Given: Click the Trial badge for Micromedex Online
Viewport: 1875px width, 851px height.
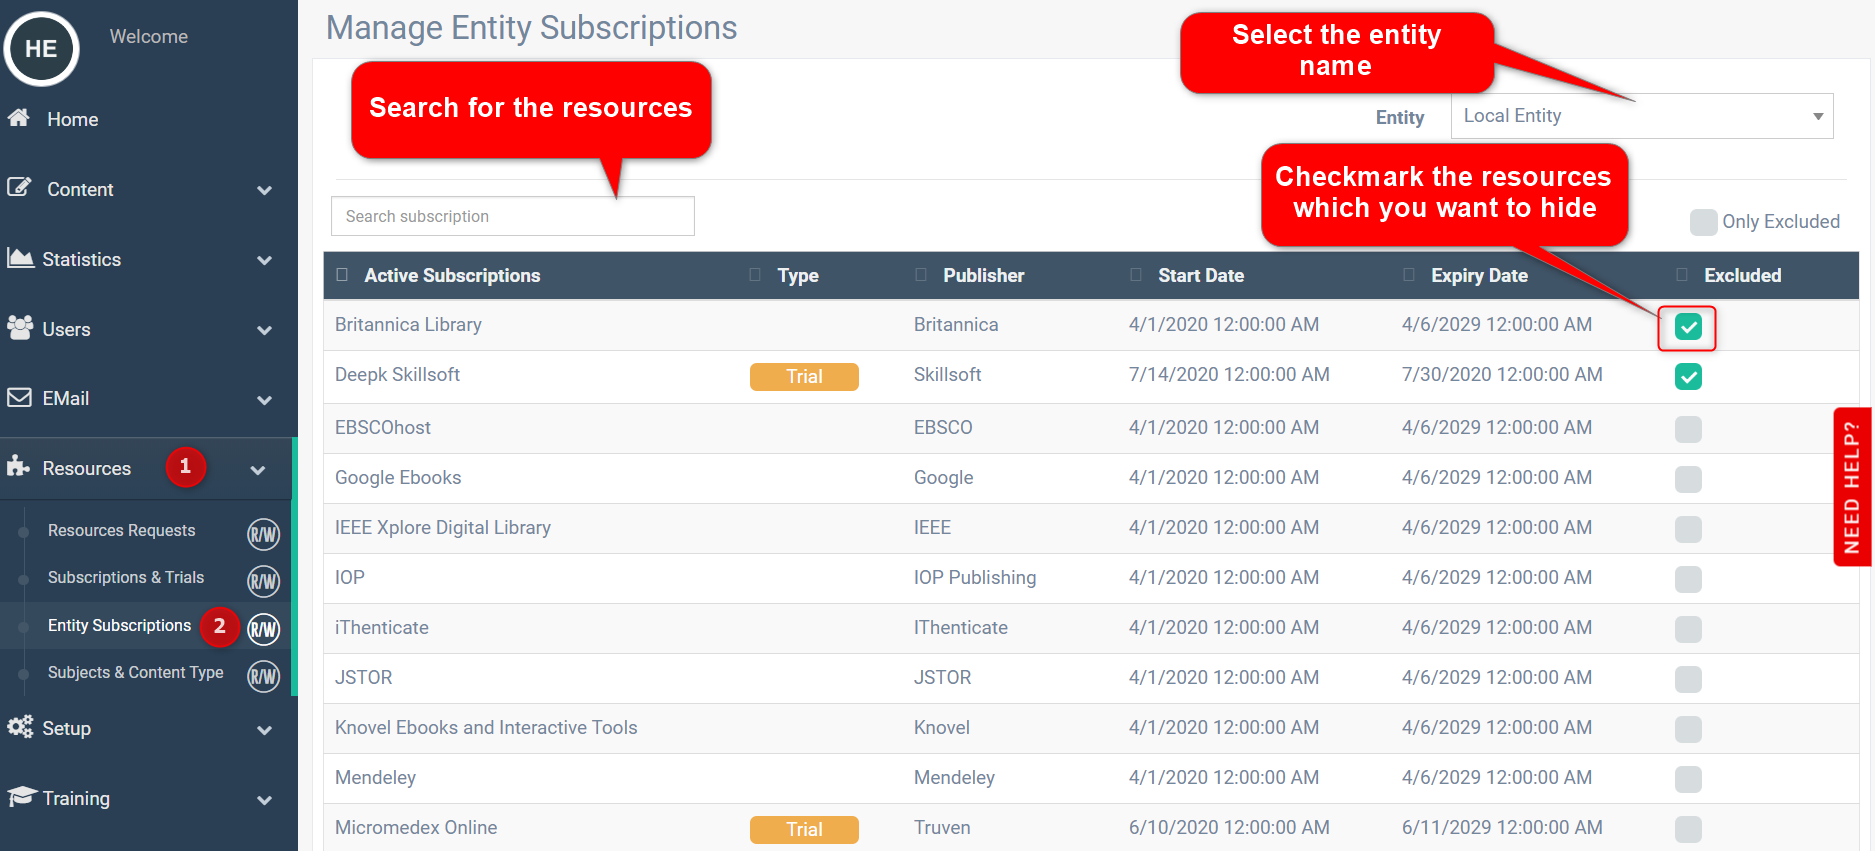Looking at the screenshot, I should click(x=804, y=829).
